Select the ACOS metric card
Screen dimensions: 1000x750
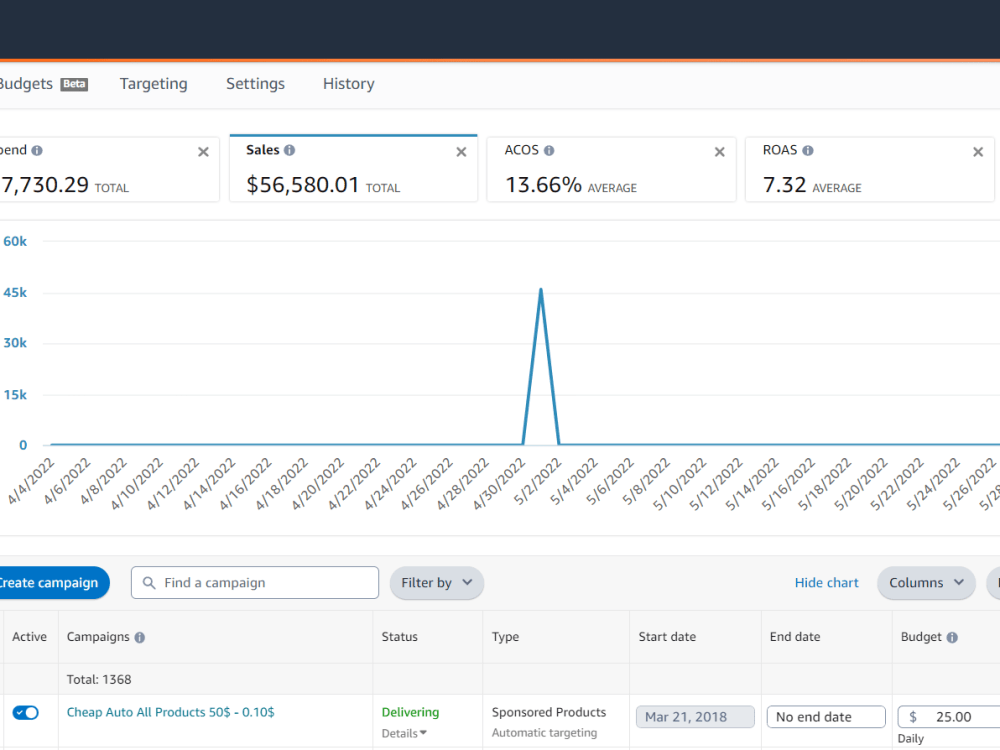tap(611, 170)
